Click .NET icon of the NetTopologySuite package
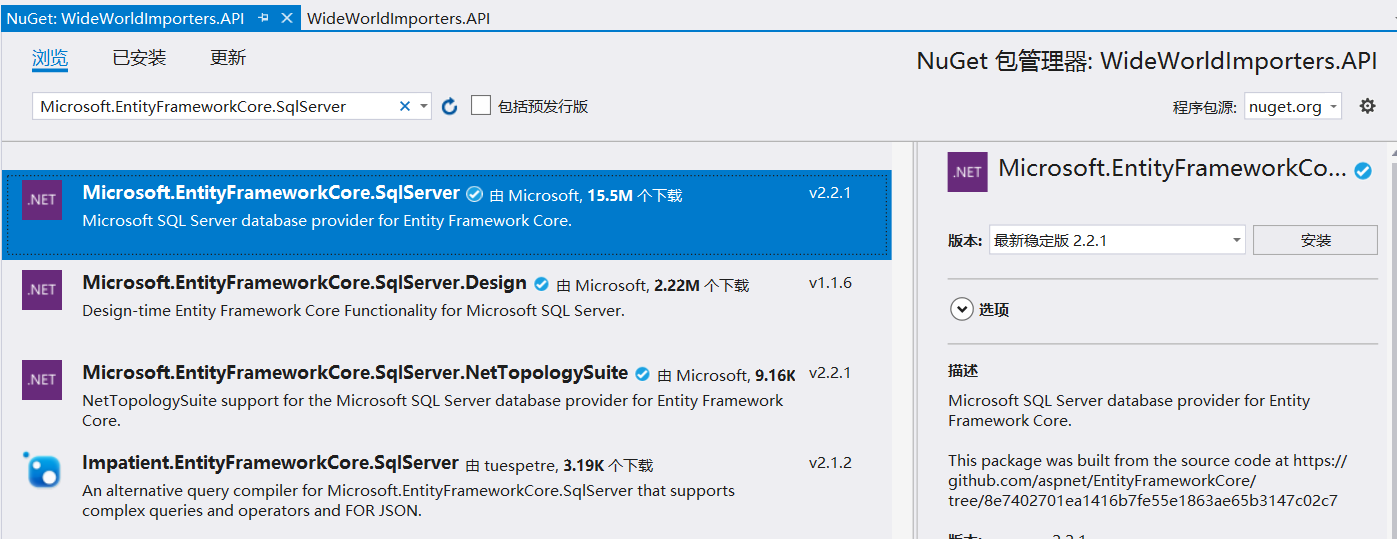This screenshot has height=539, width=1397. (42, 380)
